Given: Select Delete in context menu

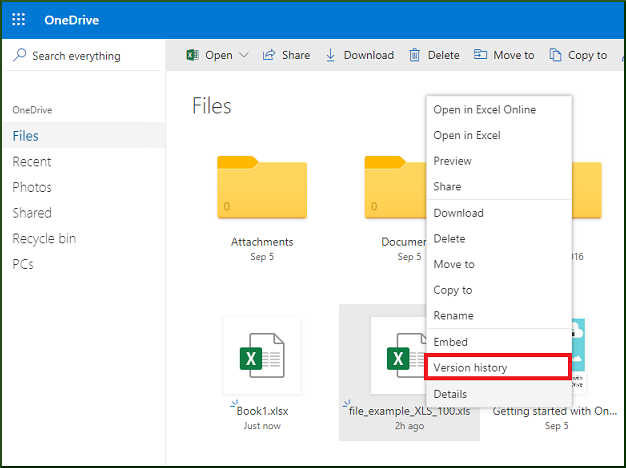Looking at the screenshot, I should coord(499,238).
